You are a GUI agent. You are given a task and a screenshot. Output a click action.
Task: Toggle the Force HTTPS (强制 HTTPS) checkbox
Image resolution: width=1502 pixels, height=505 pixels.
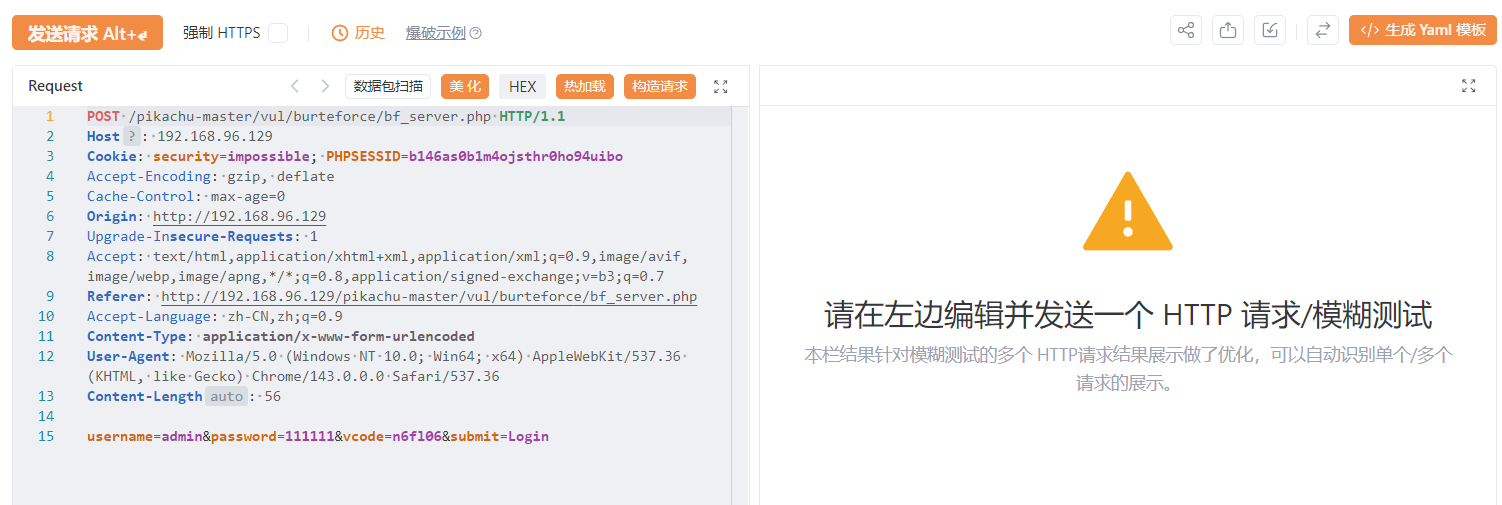coord(278,33)
